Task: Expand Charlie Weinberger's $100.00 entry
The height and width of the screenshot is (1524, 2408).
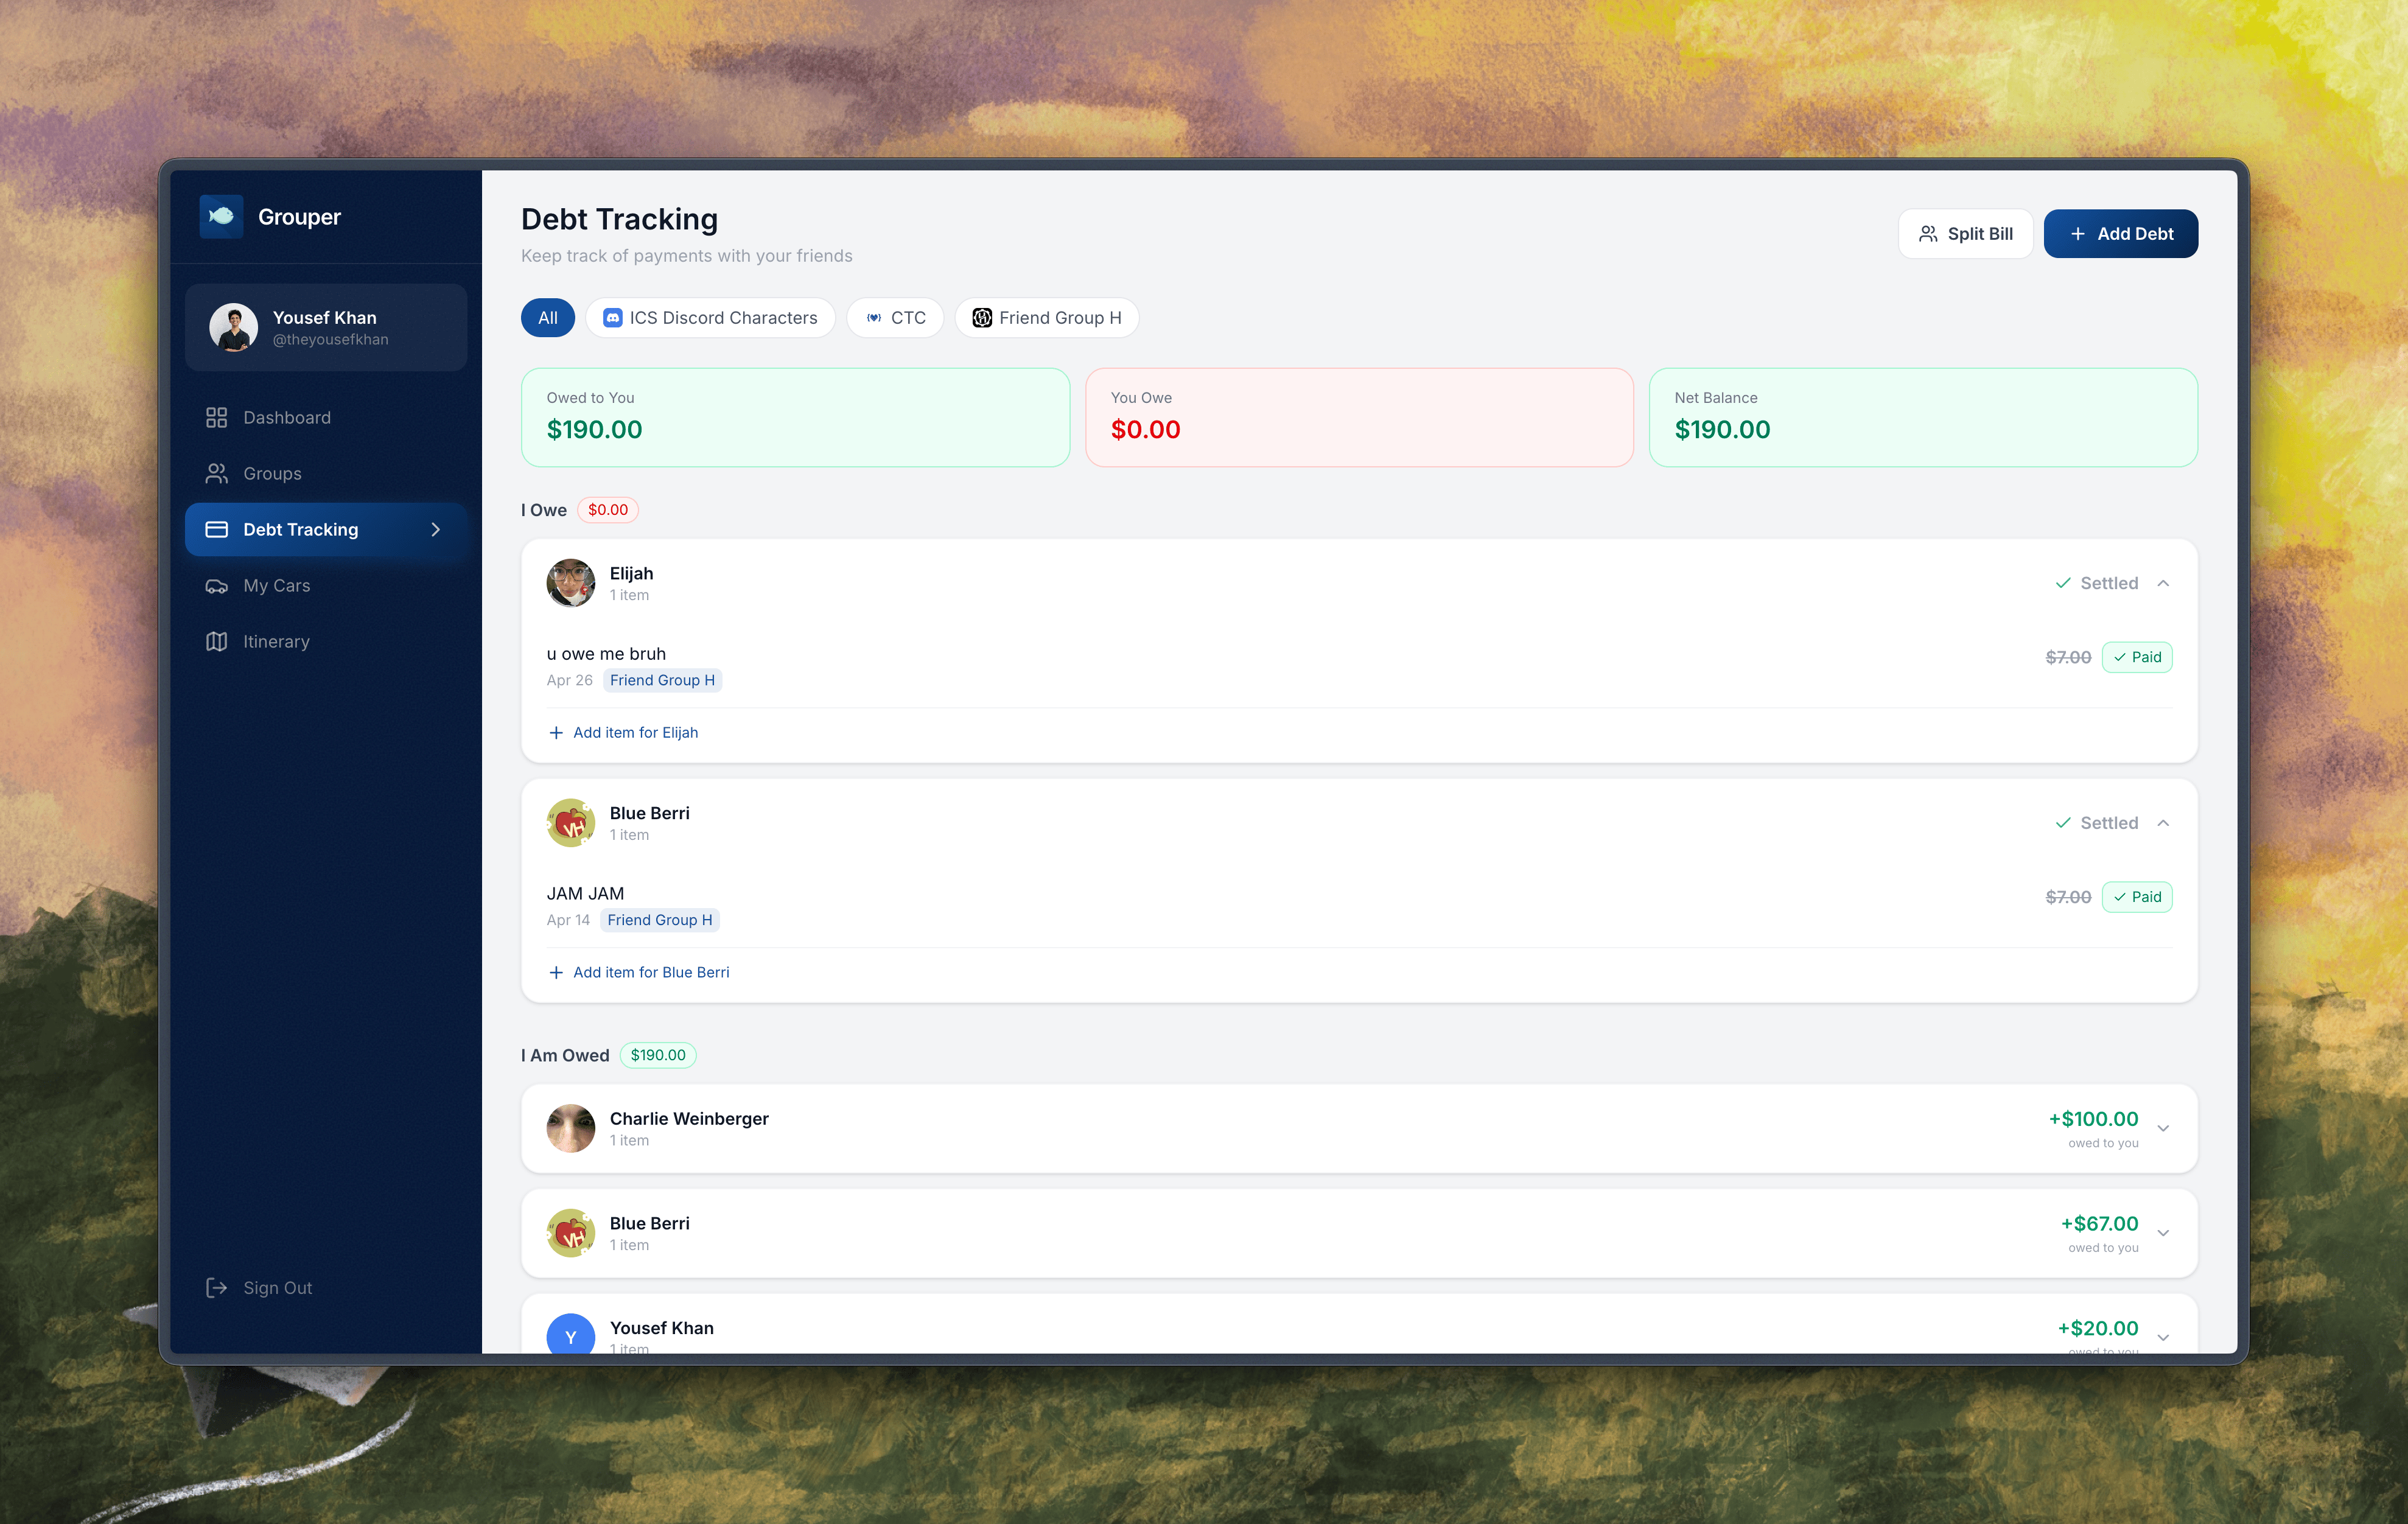Action: click(x=2163, y=1128)
